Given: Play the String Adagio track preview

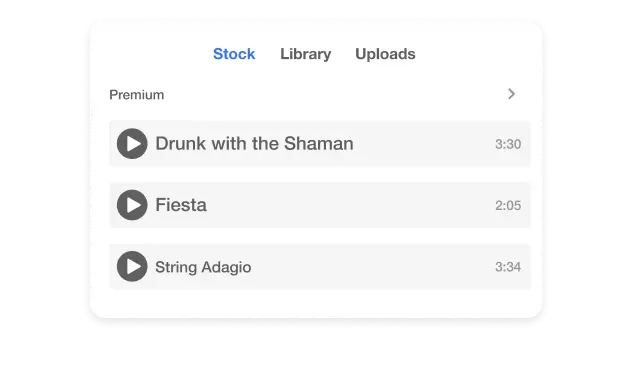Looking at the screenshot, I should pos(132,267).
